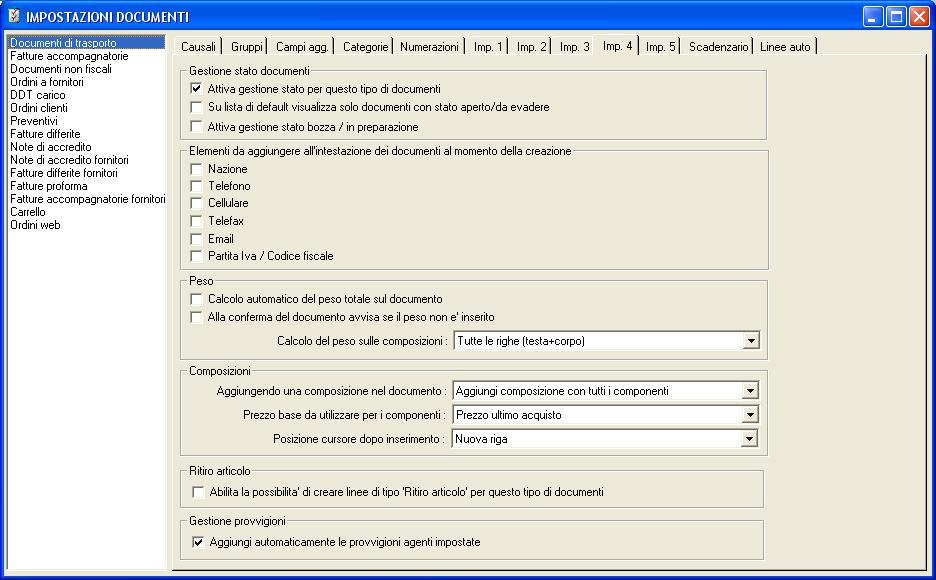The height and width of the screenshot is (580, 936).
Task: Switch to the Gruppi tab
Action: [x=247, y=47]
